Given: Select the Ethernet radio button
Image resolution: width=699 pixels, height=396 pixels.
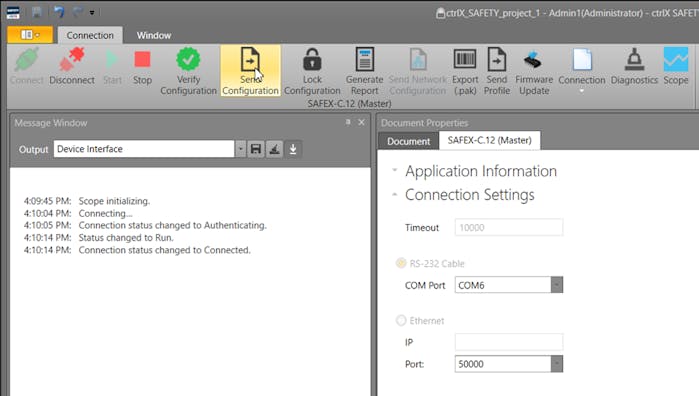Looking at the screenshot, I should [401, 320].
